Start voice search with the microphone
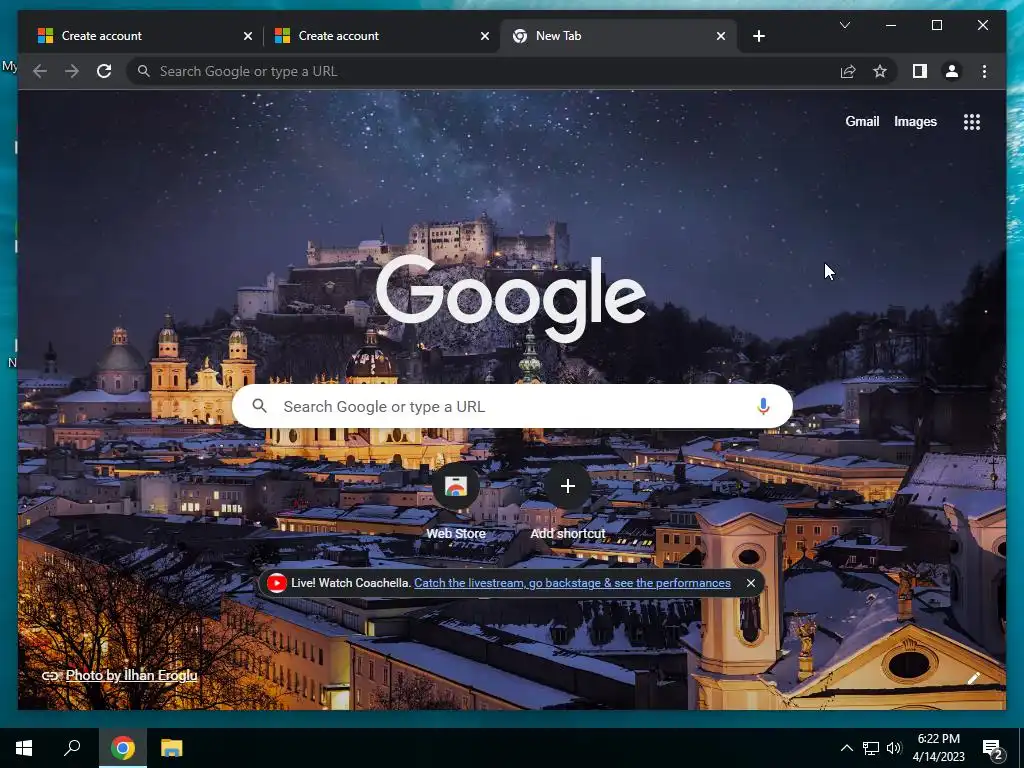The width and height of the screenshot is (1024, 768). pos(763,406)
